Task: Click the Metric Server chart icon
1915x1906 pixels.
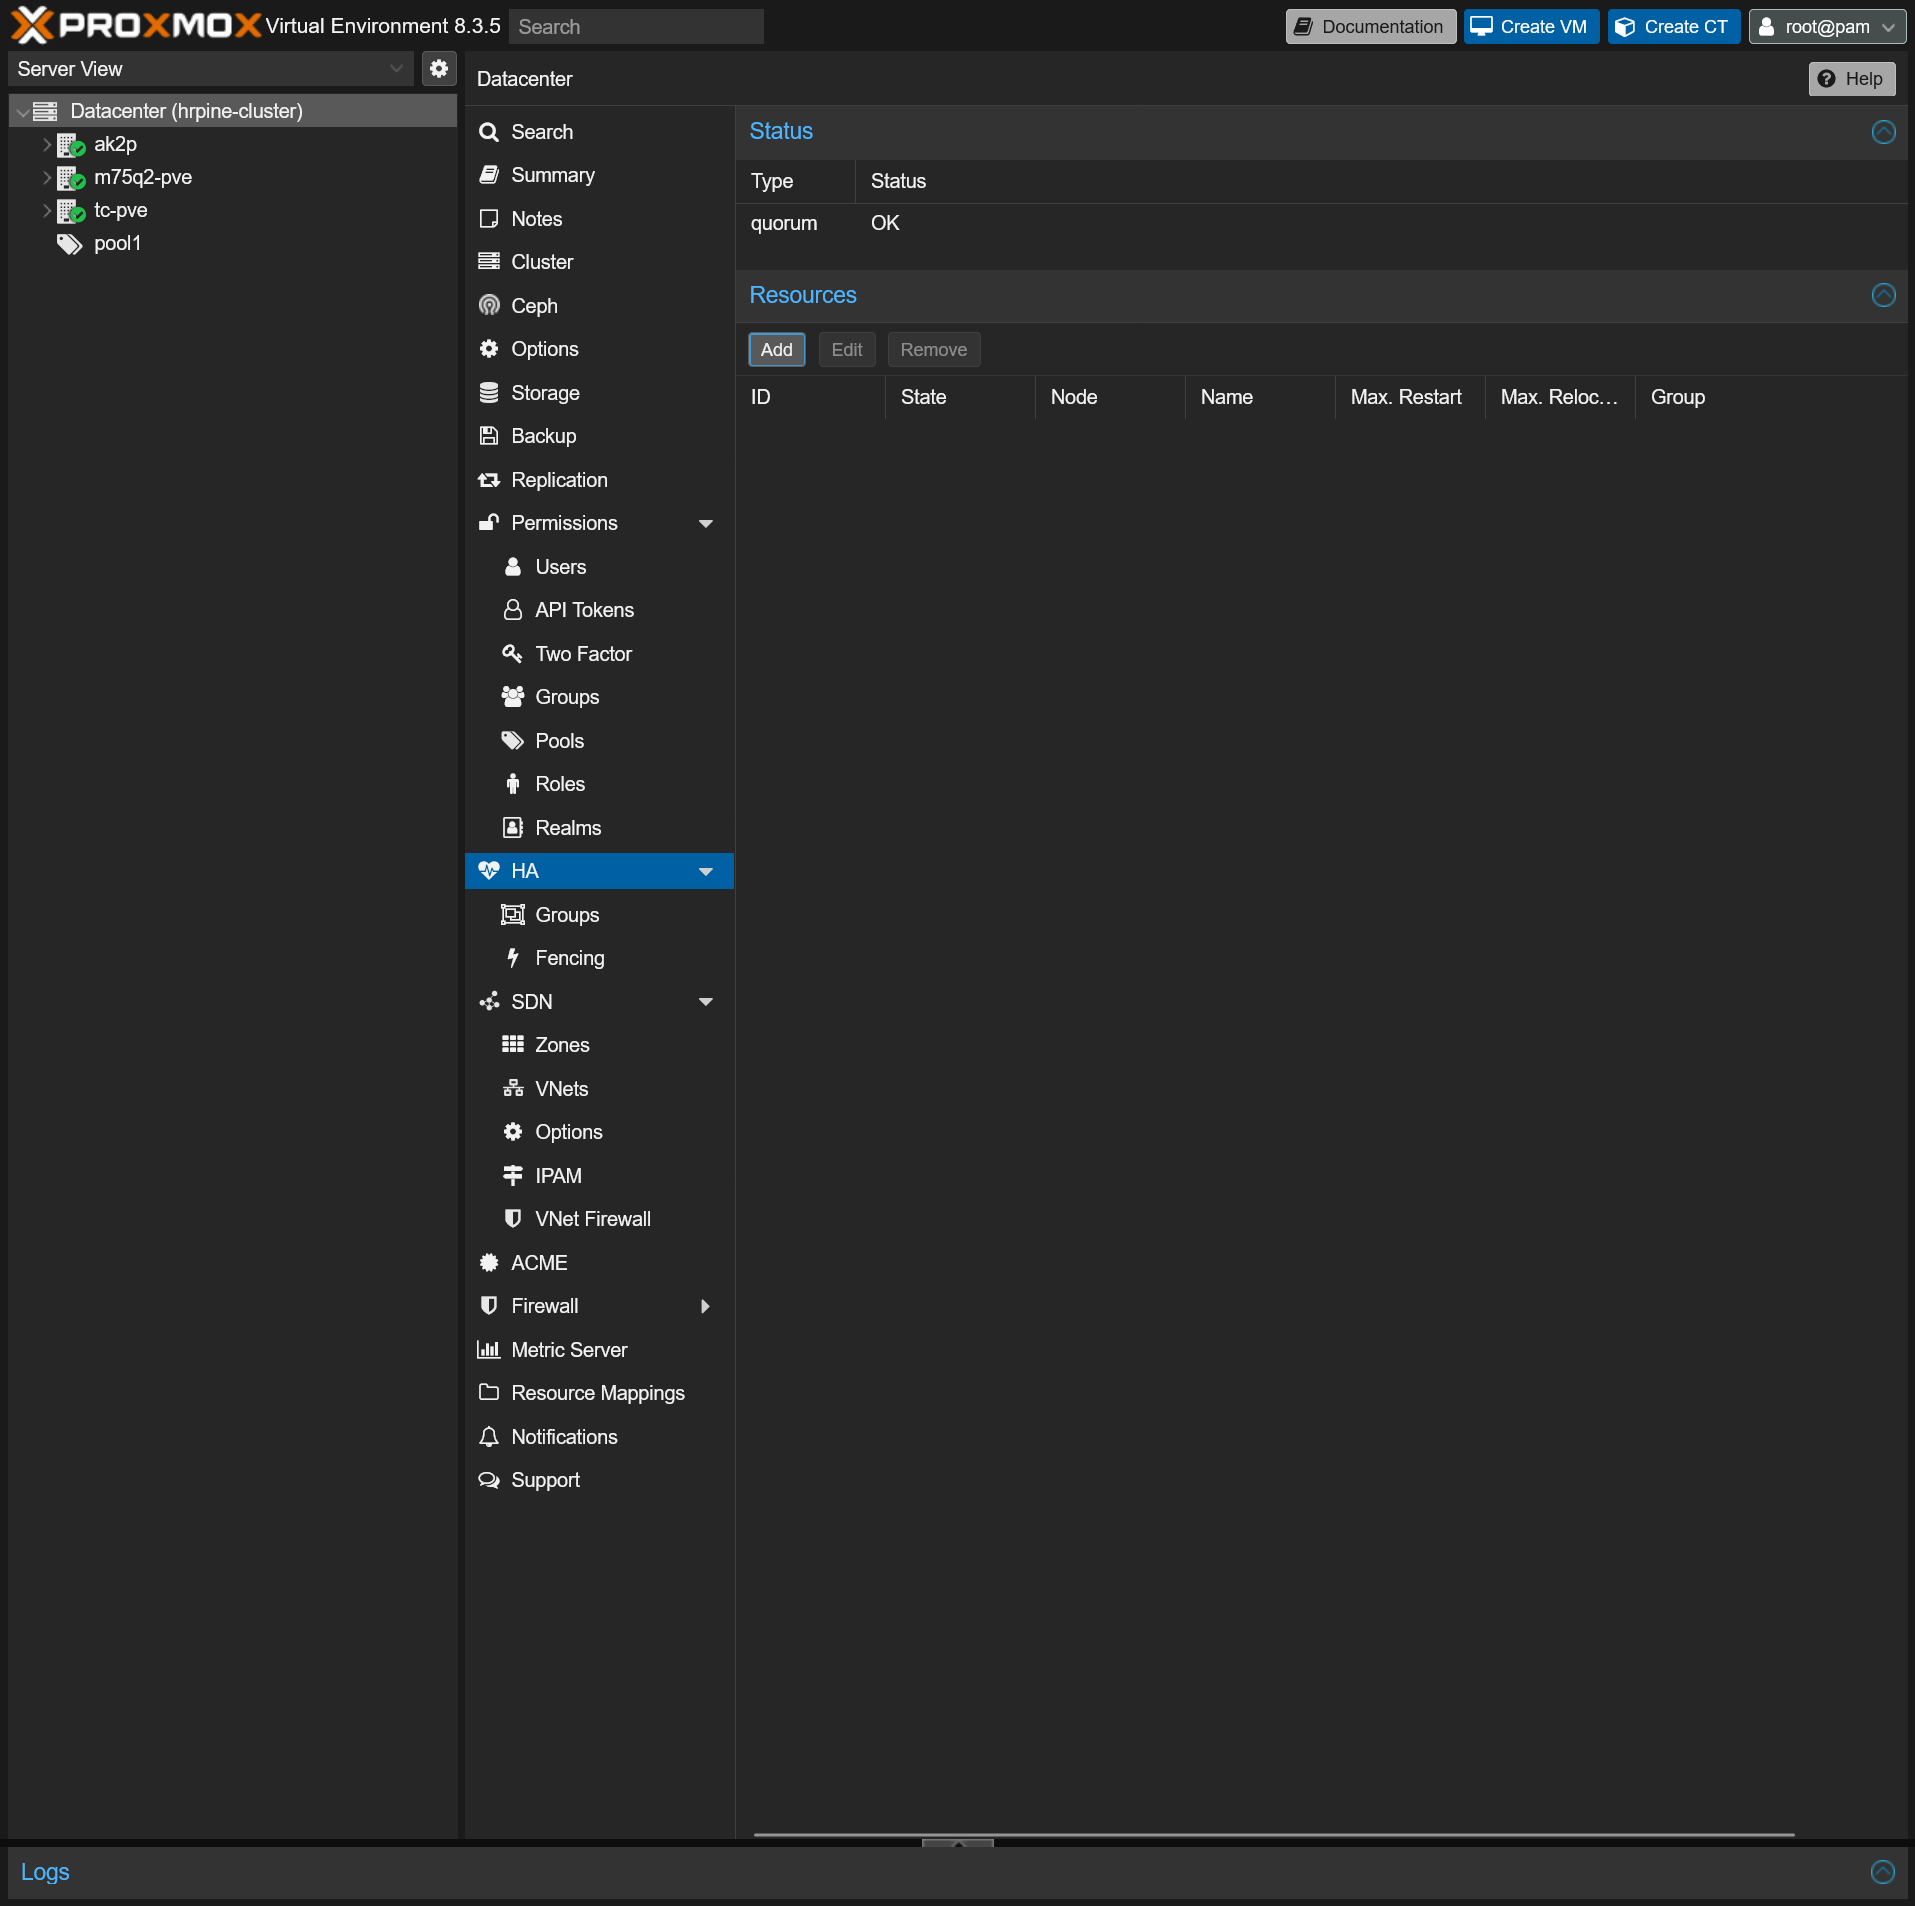Action: point(489,1350)
